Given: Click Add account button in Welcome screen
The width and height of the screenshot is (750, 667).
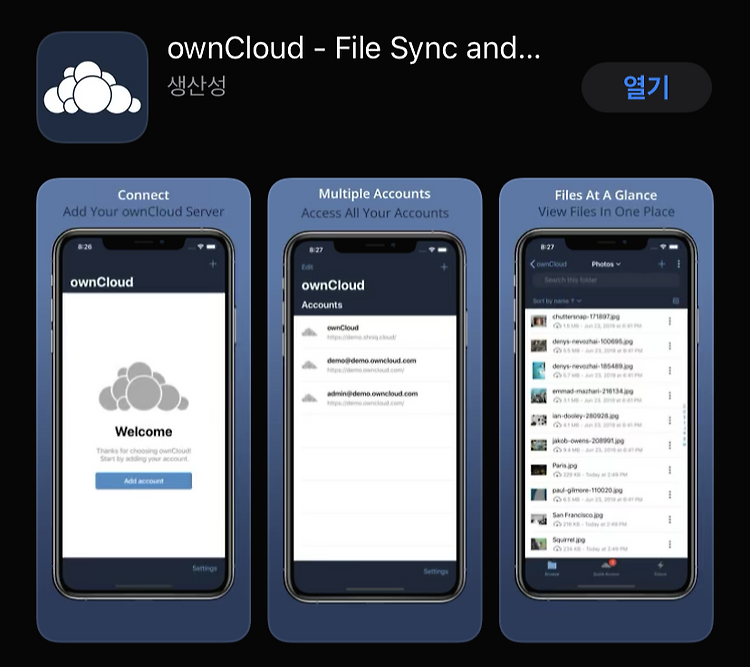Looking at the screenshot, I should pos(143,481).
